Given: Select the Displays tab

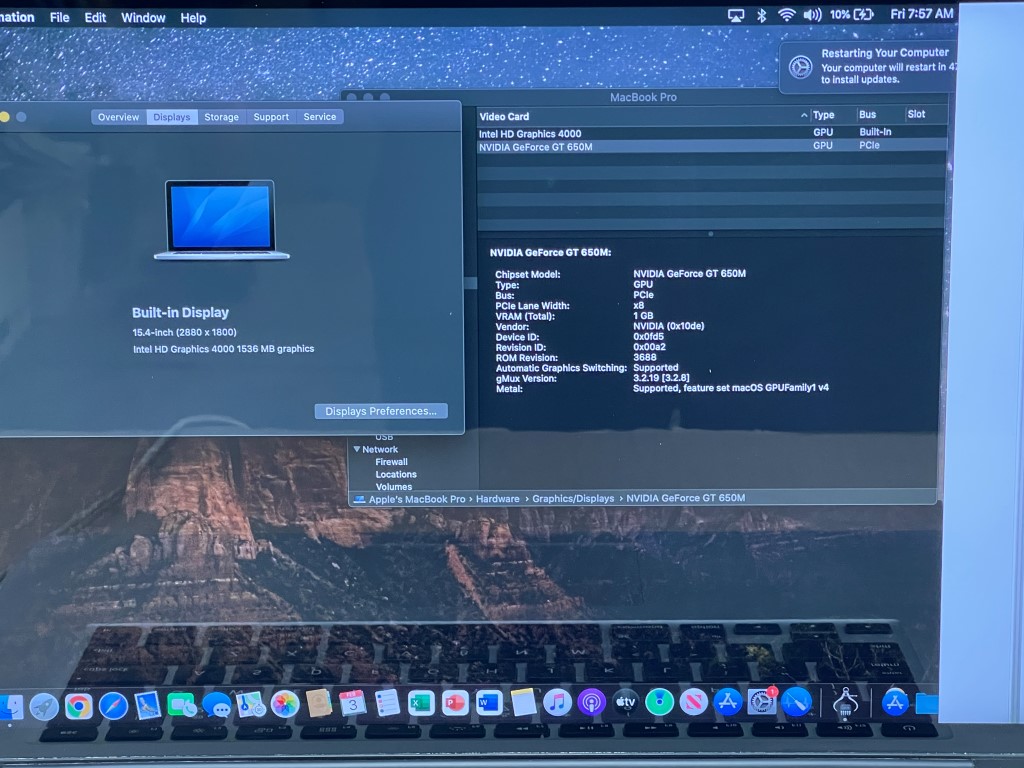Looking at the screenshot, I should pos(172,117).
